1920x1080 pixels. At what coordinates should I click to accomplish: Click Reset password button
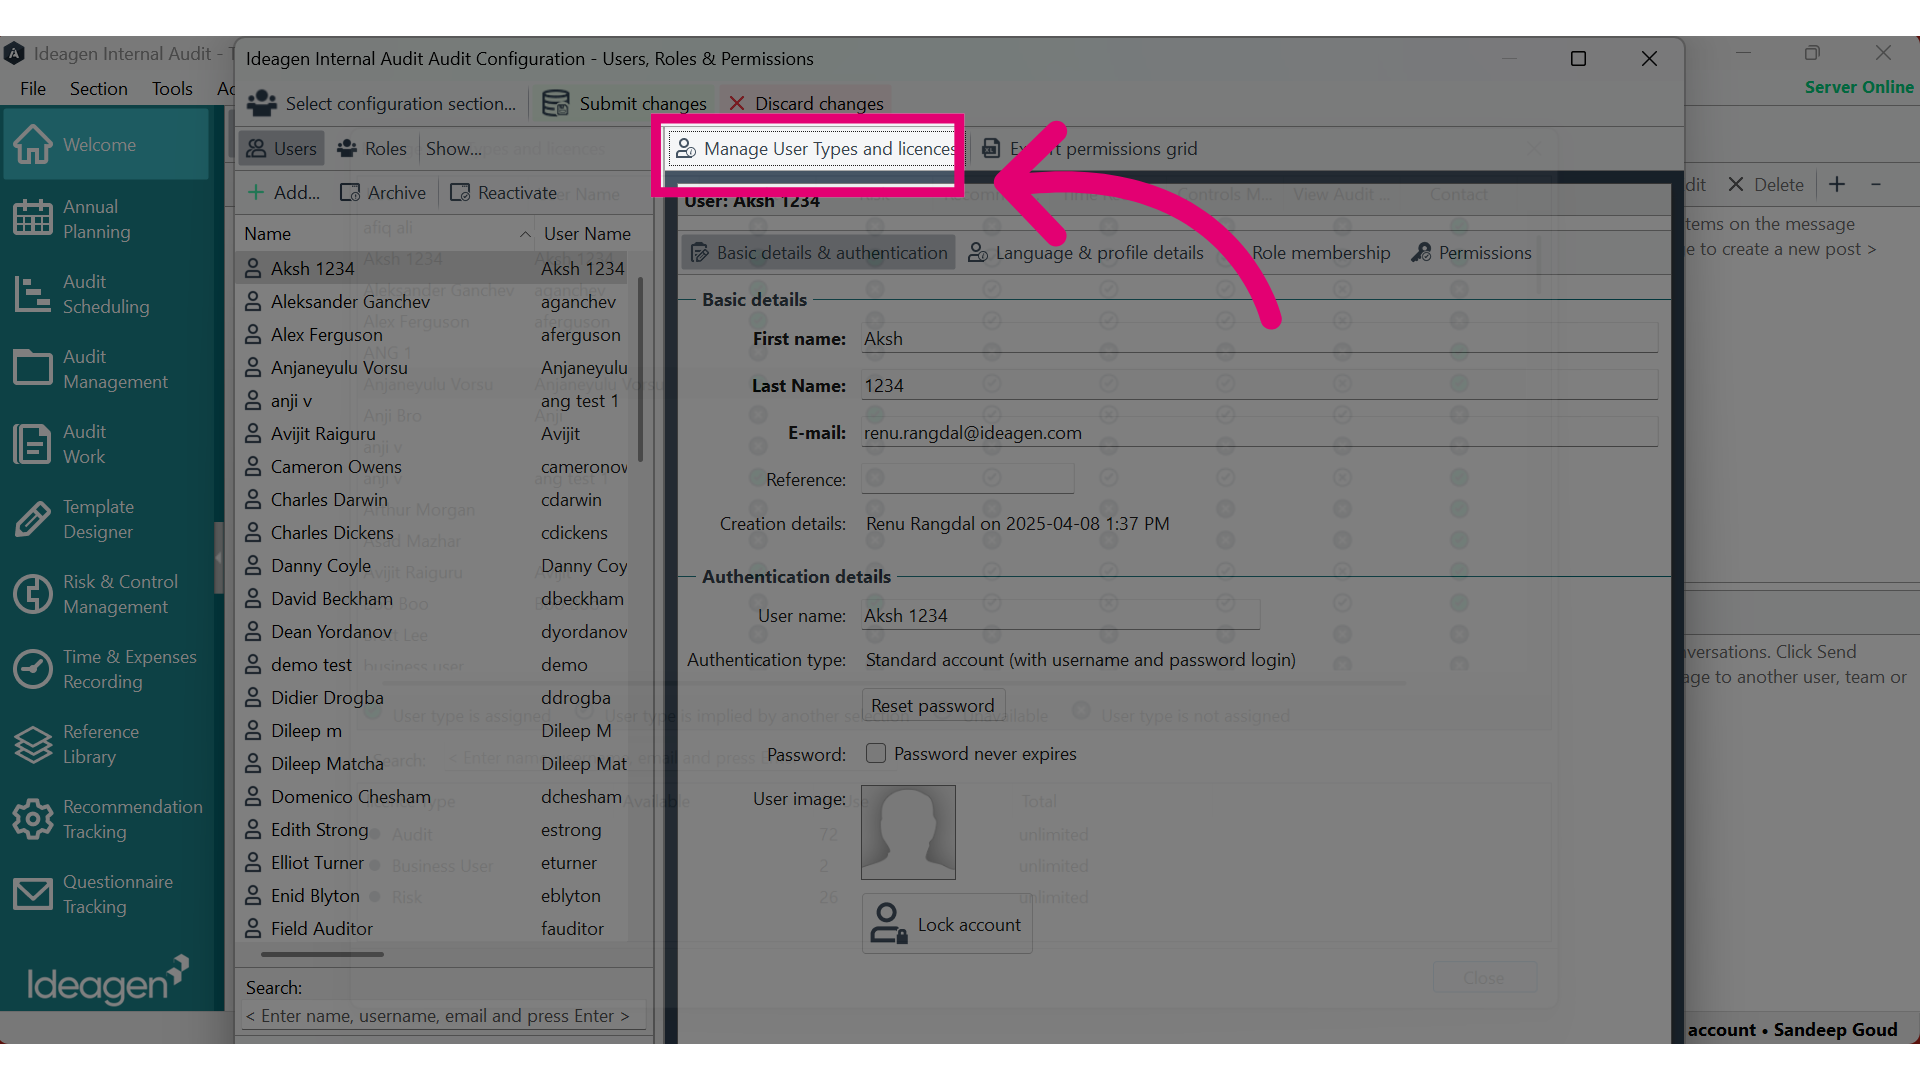[x=933, y=706]
